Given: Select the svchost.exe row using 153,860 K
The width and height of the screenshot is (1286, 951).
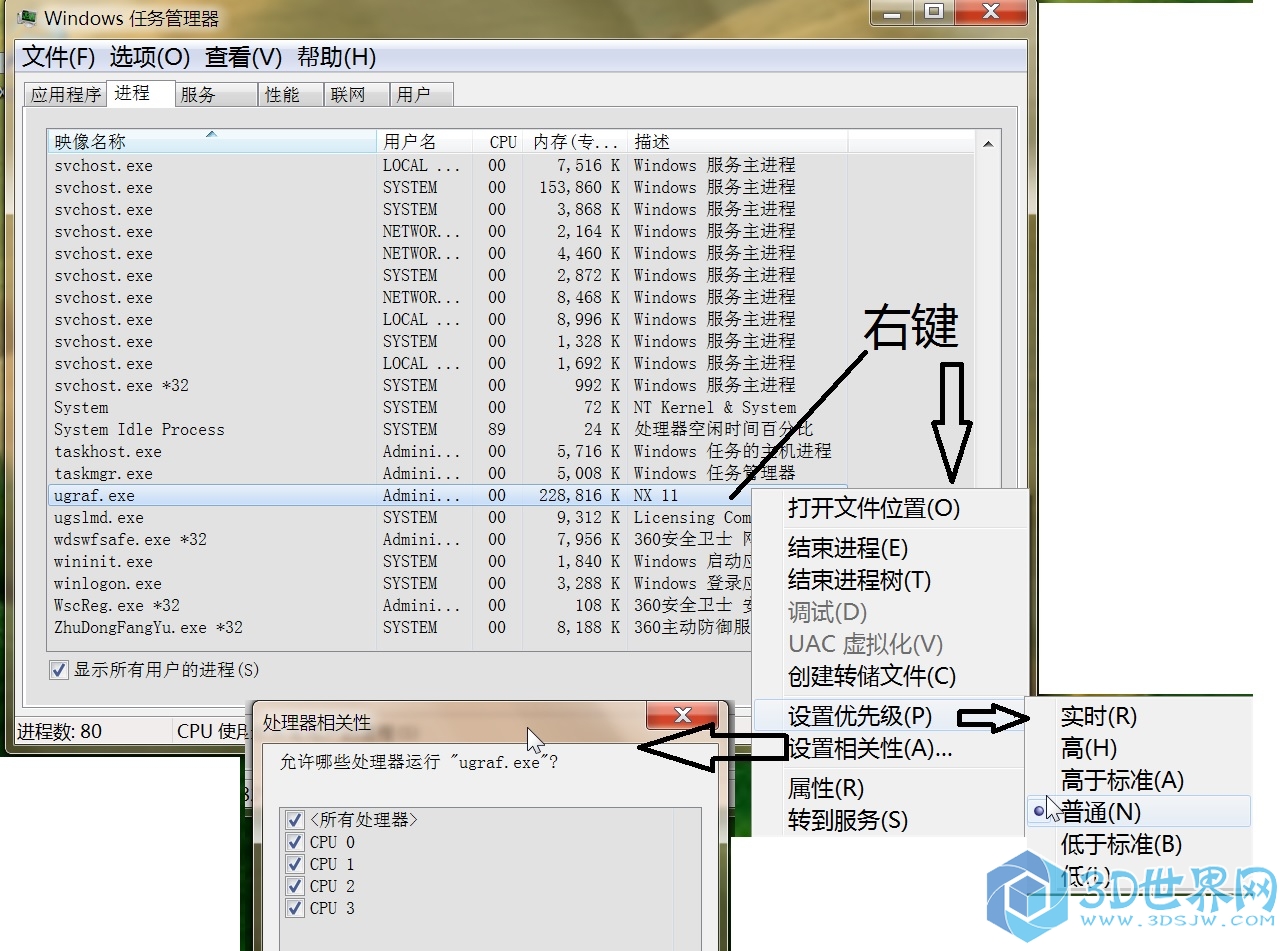Looking at the screenshot, I should (448, 188).
